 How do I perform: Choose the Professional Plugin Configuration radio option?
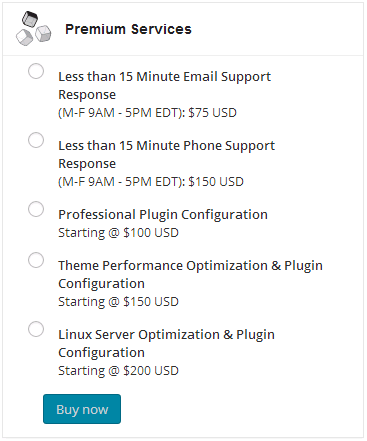tap(36, 209)
